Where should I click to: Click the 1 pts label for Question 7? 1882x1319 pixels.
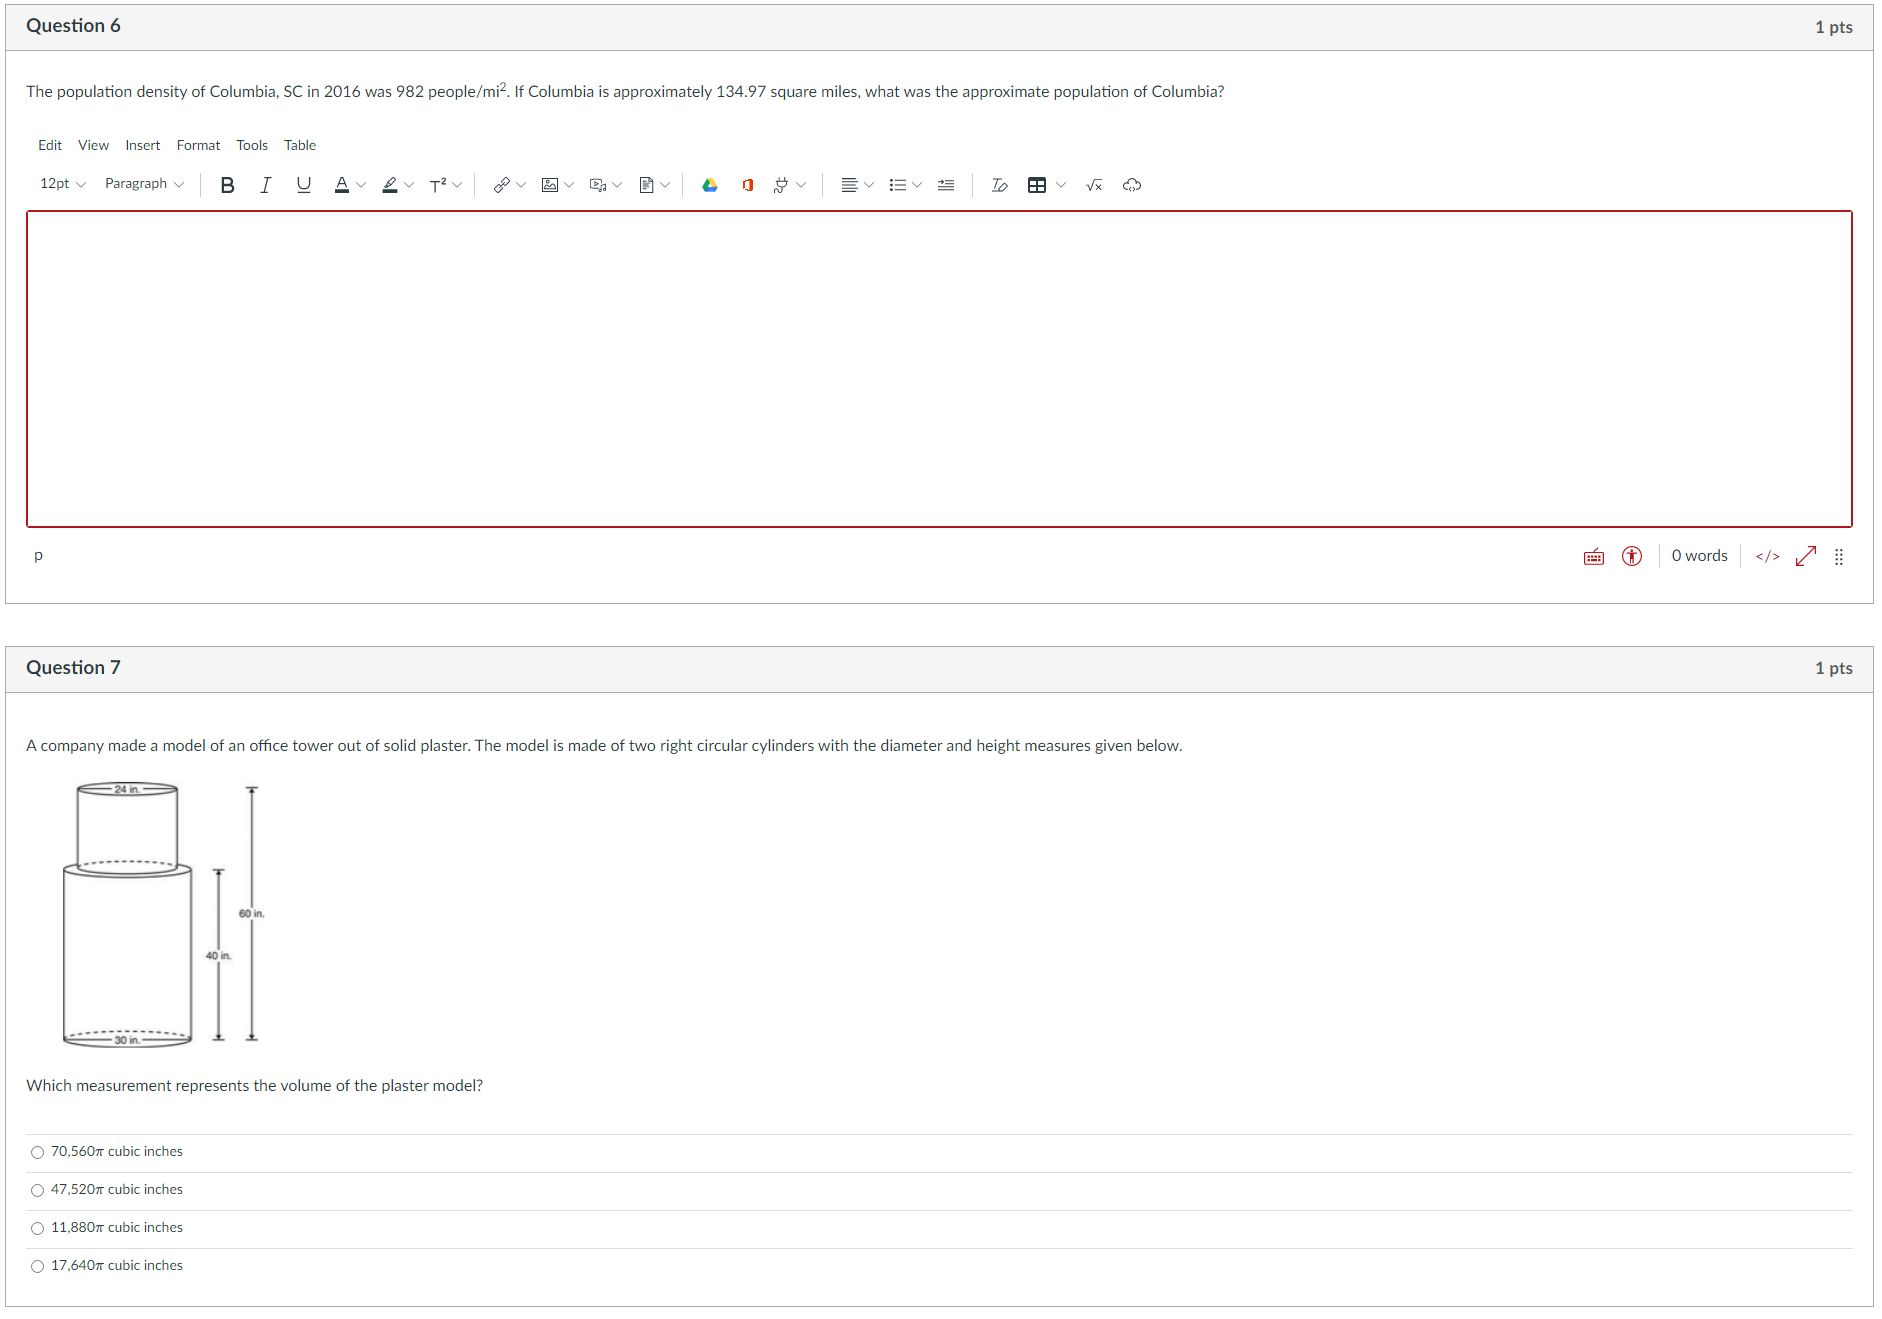point(1834,668)
